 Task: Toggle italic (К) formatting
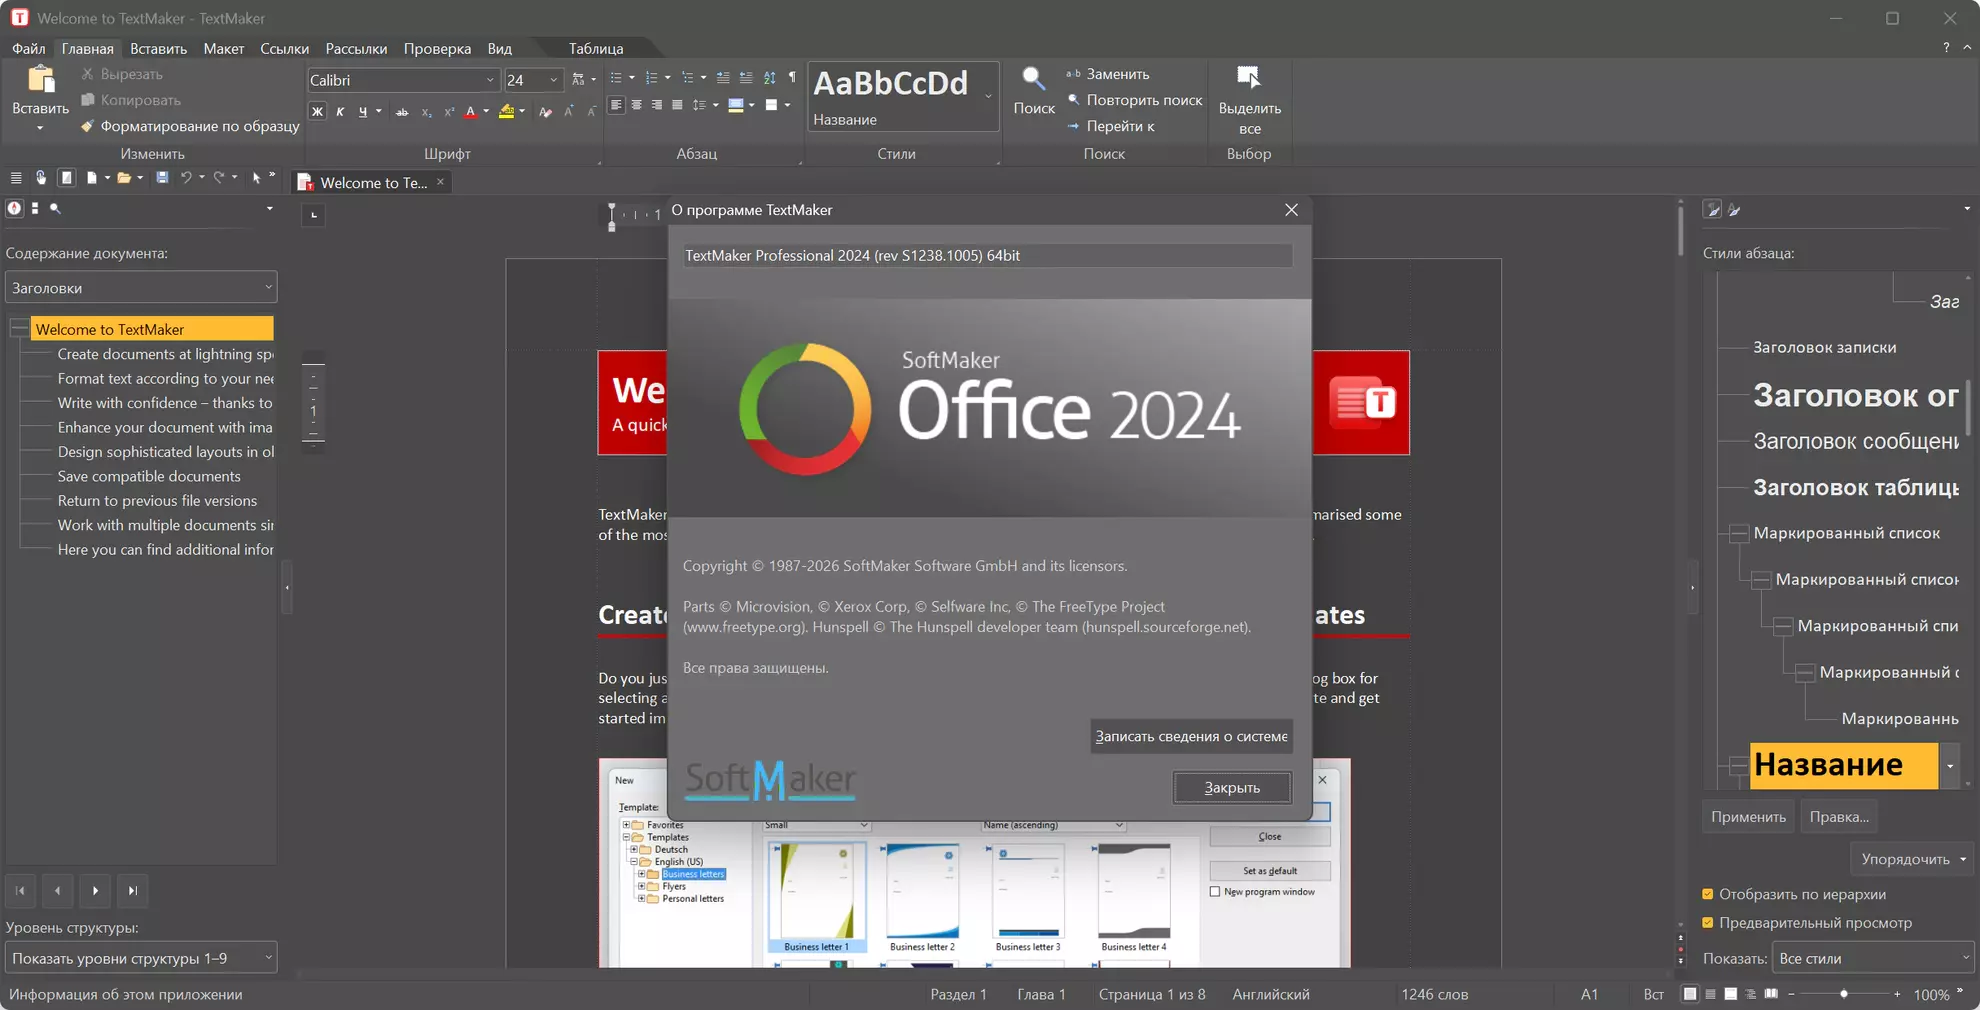point(340,111)
